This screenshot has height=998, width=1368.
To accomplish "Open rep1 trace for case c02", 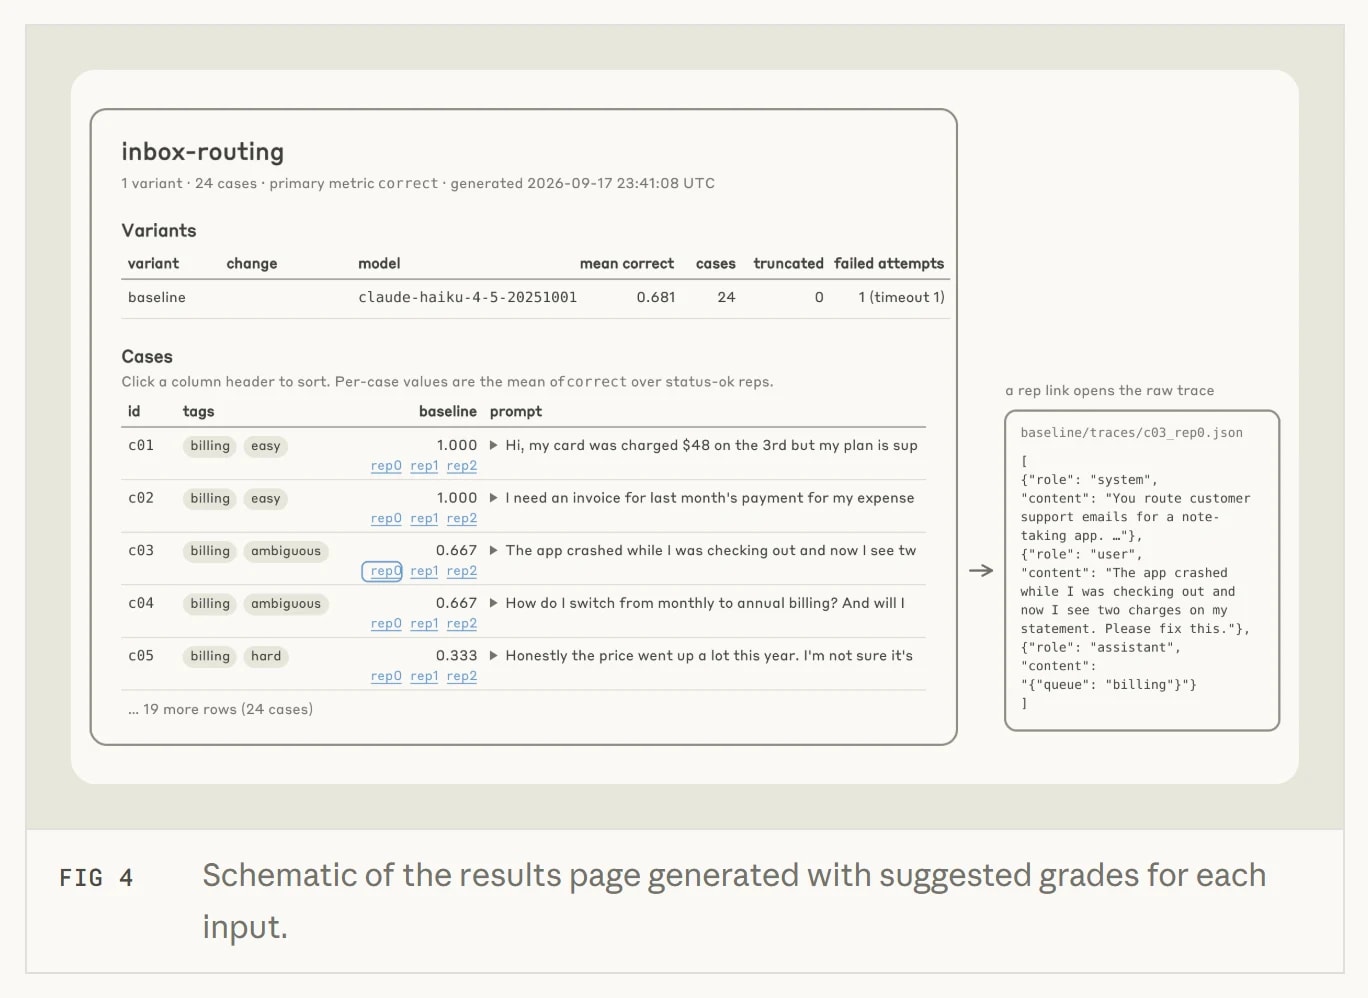I will (424, 519).
